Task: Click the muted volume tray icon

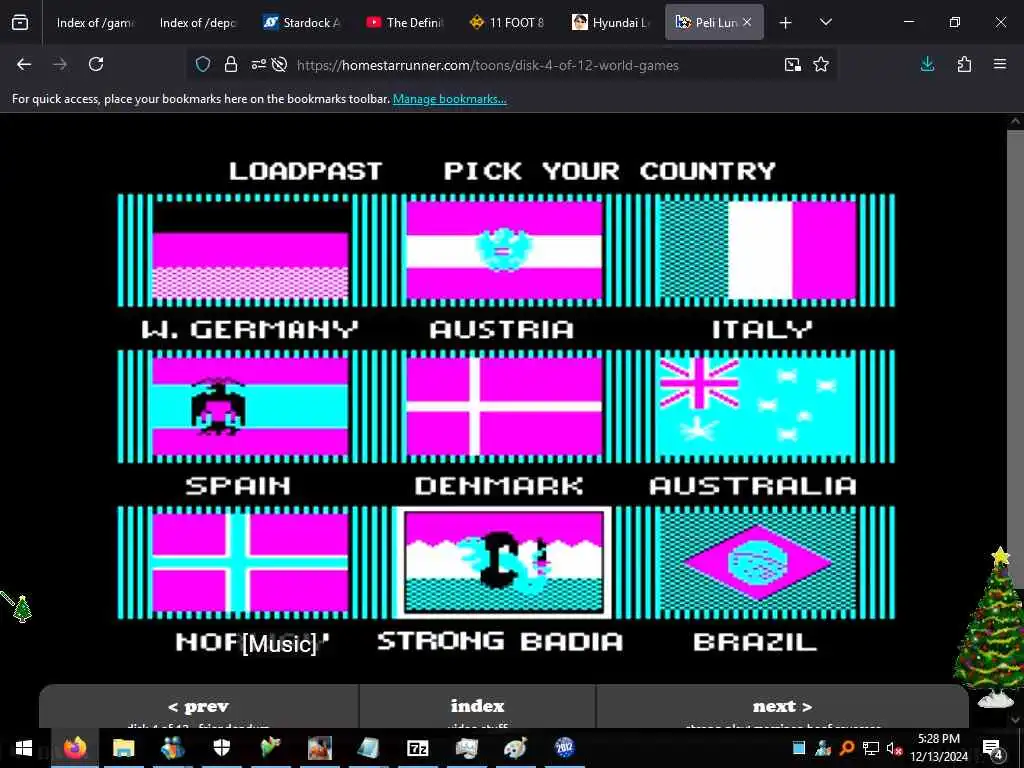Action: pyautogui.click(x=895, y=748)
